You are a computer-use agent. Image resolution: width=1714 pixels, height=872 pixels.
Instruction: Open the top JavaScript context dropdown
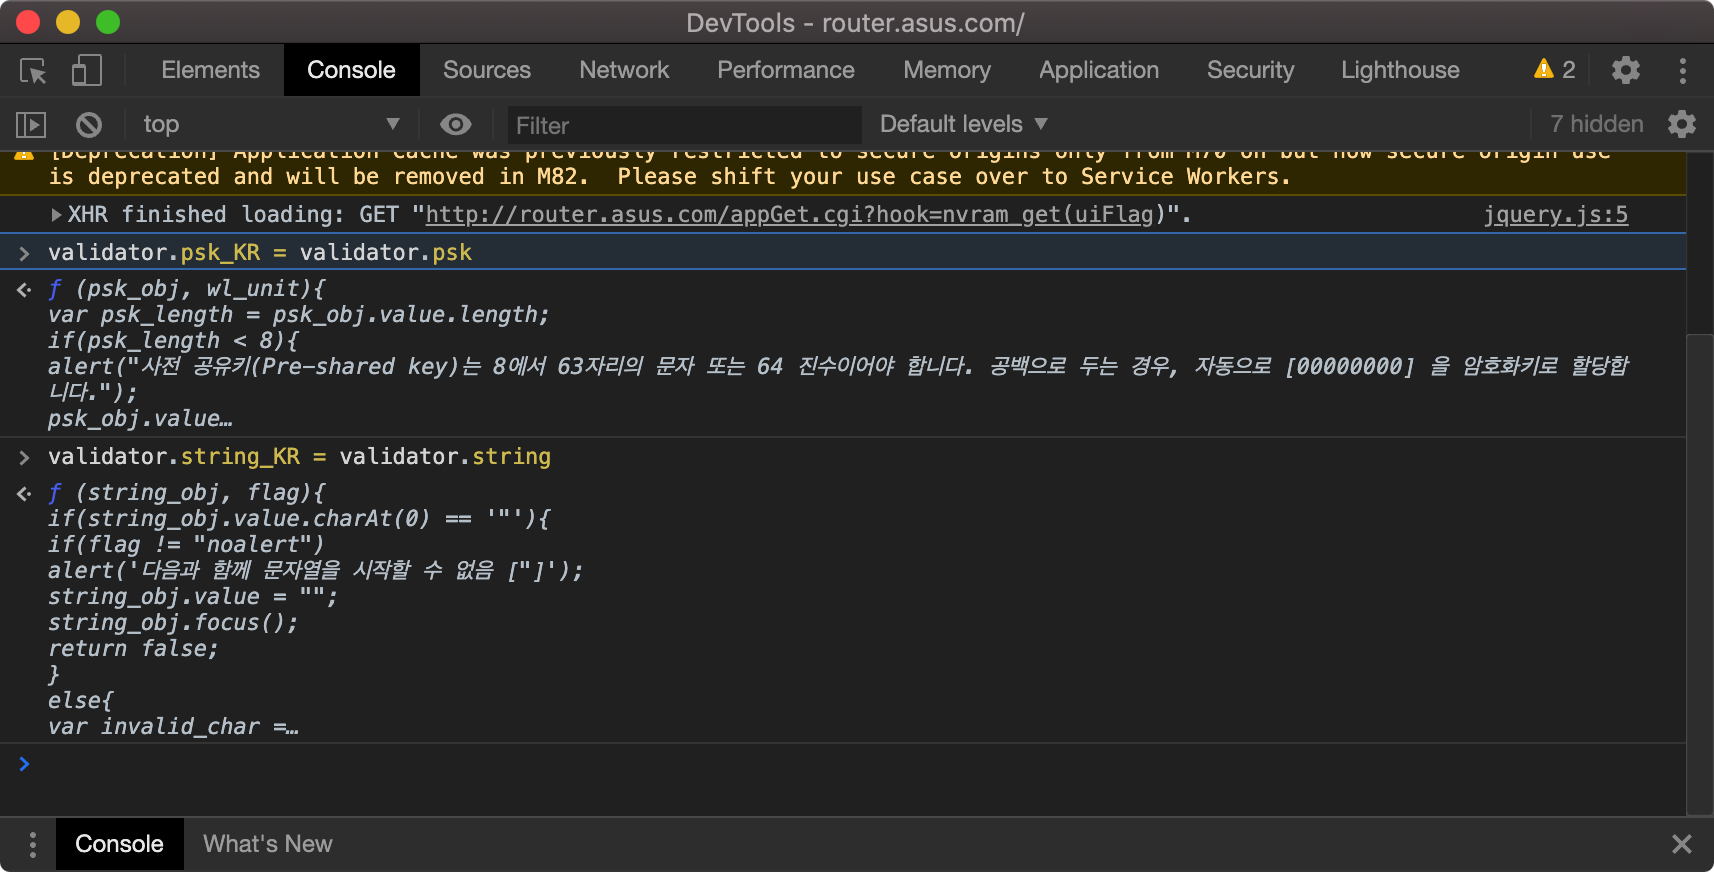click(270, 125)
